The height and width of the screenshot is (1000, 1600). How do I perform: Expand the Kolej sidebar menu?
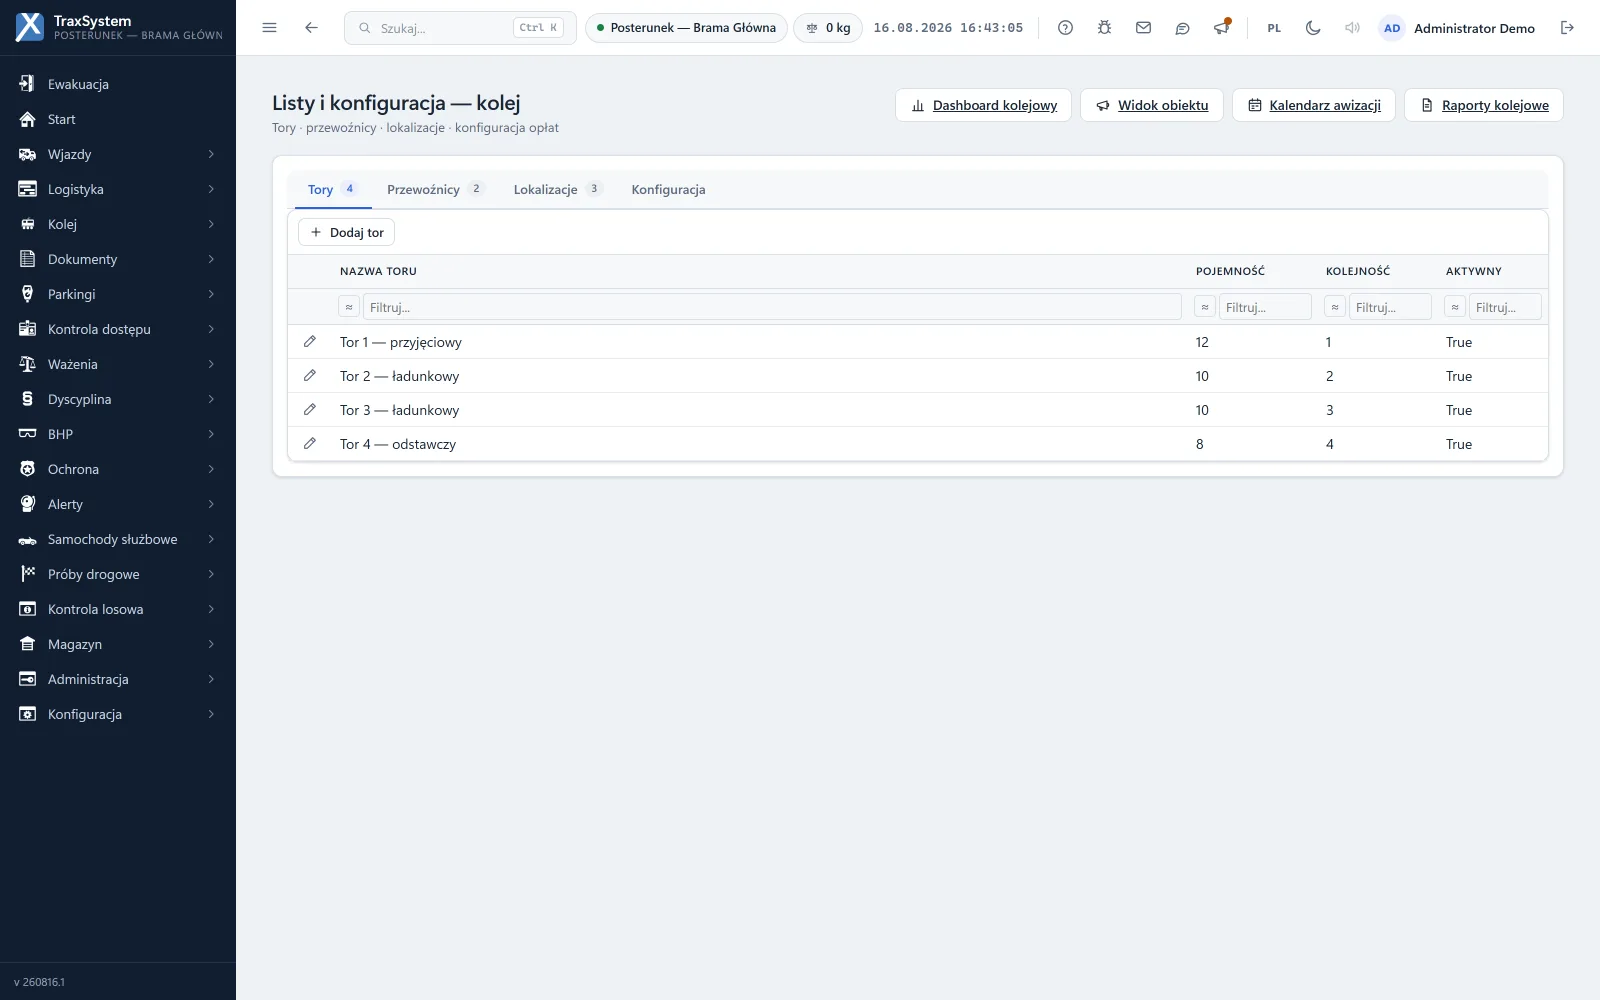tap(118, 224)
